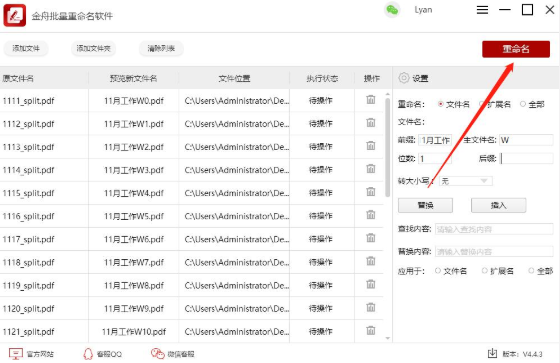Click preview name 11月工作W10.pdf
Image resolution: width=560 pixels, height=363 pixels.
click(x=134, y=332)
